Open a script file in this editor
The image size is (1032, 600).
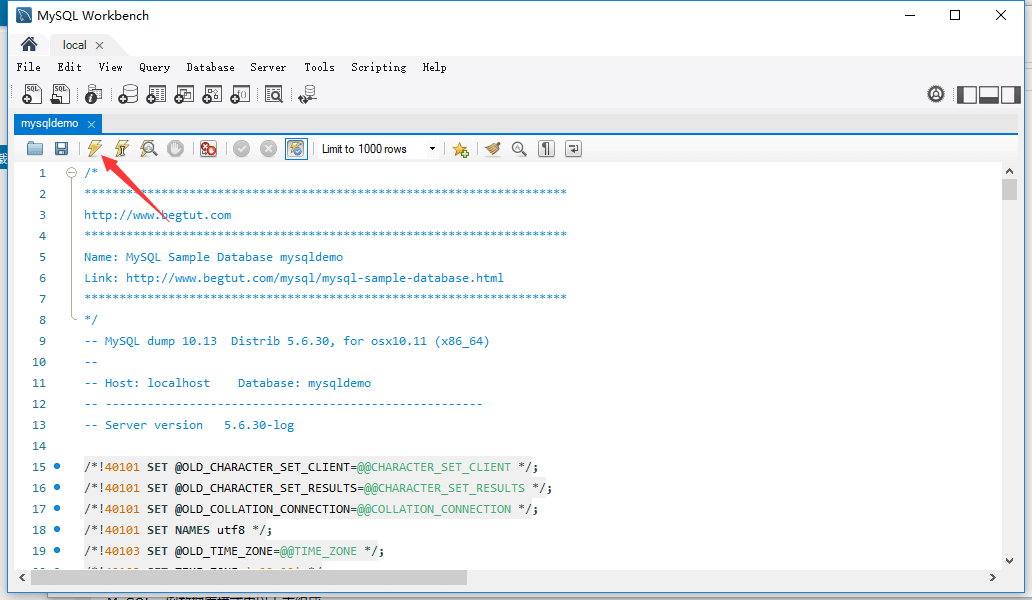click(x=35, y=149)
